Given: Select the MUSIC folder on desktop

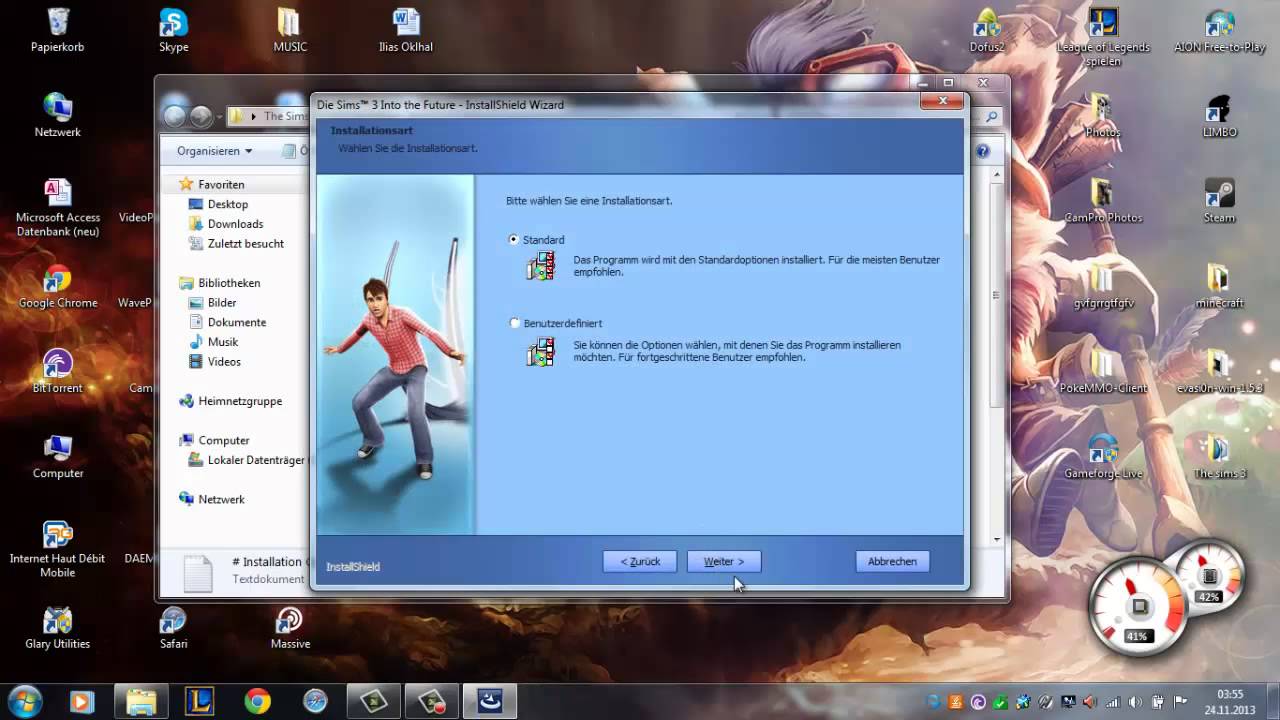Looking at the screenshot, I should (x=290, y=29).
